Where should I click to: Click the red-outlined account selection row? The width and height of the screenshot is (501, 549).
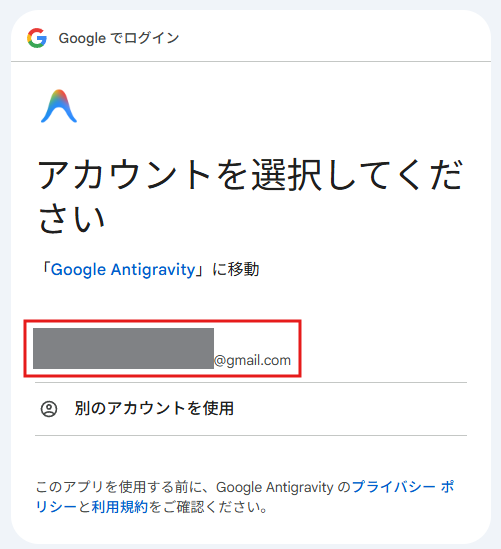(x=162, y=348)
